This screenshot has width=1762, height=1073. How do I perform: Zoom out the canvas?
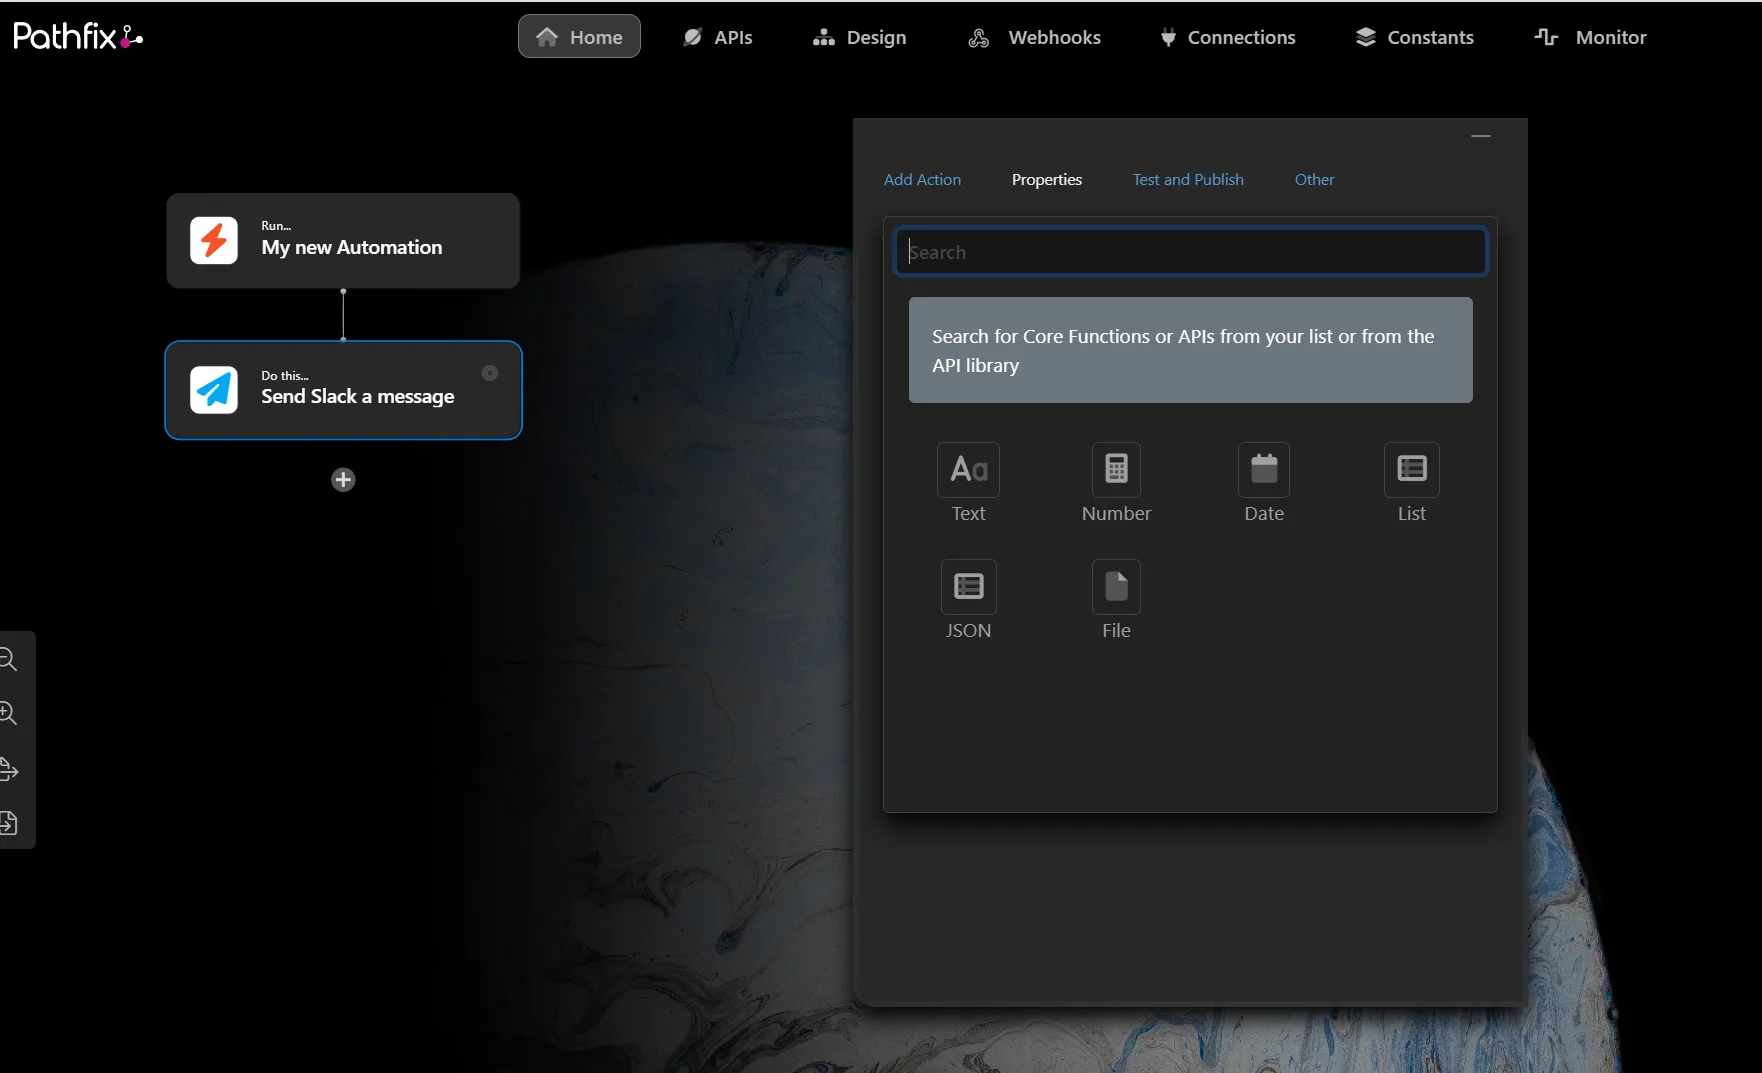point(9,659)
